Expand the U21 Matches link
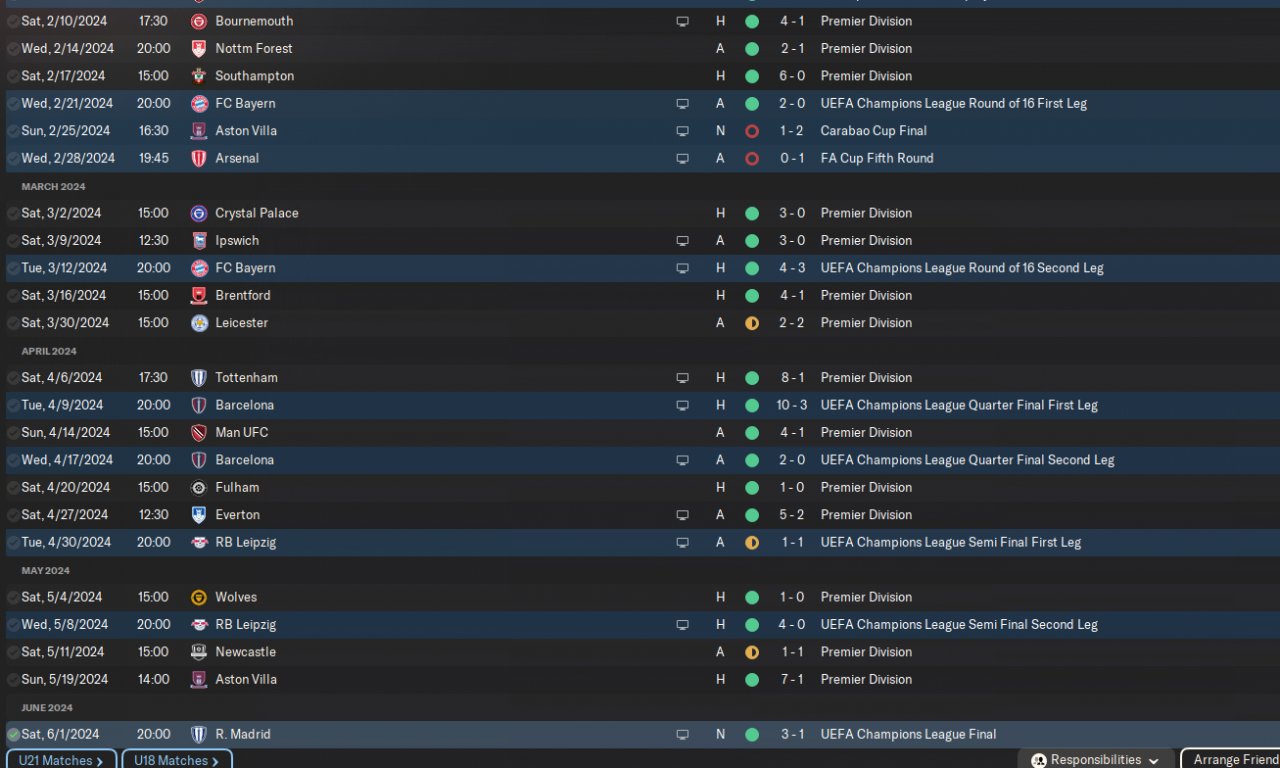The image size is (1280, 768). (61, 760)
